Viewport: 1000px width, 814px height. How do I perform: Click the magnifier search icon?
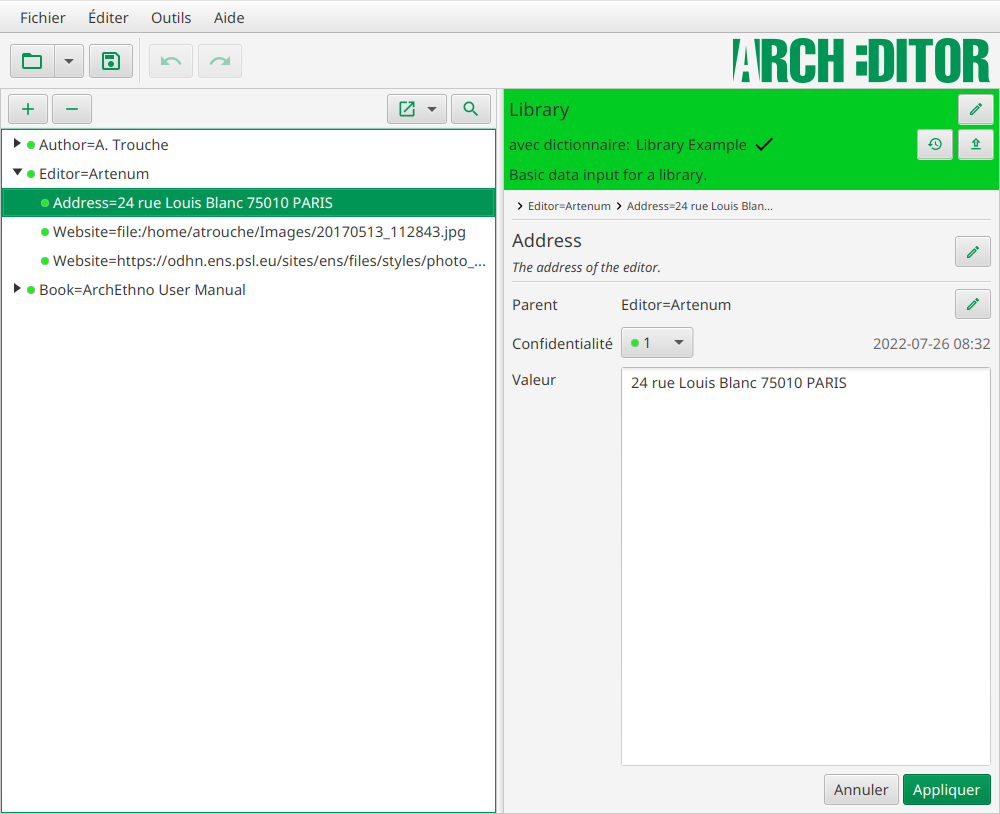pos(471,109)
